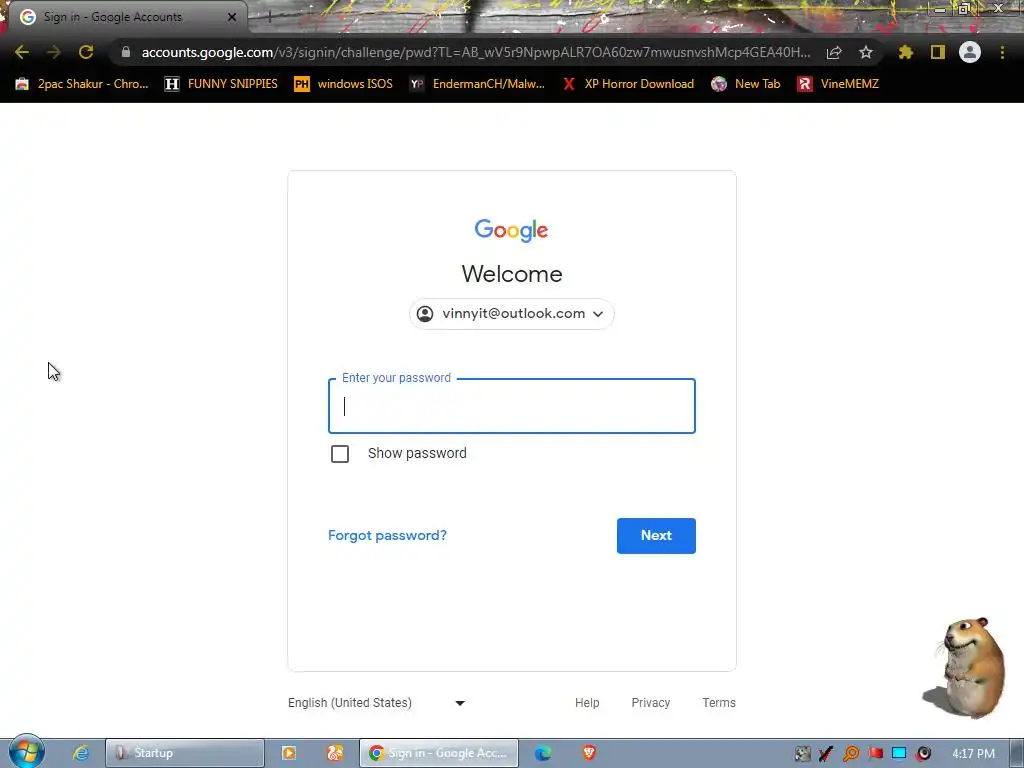The width and height of the screenshot is (1024, 768).
Task: Click the lock icon in address bar
Action: click(x=126, y=52)
